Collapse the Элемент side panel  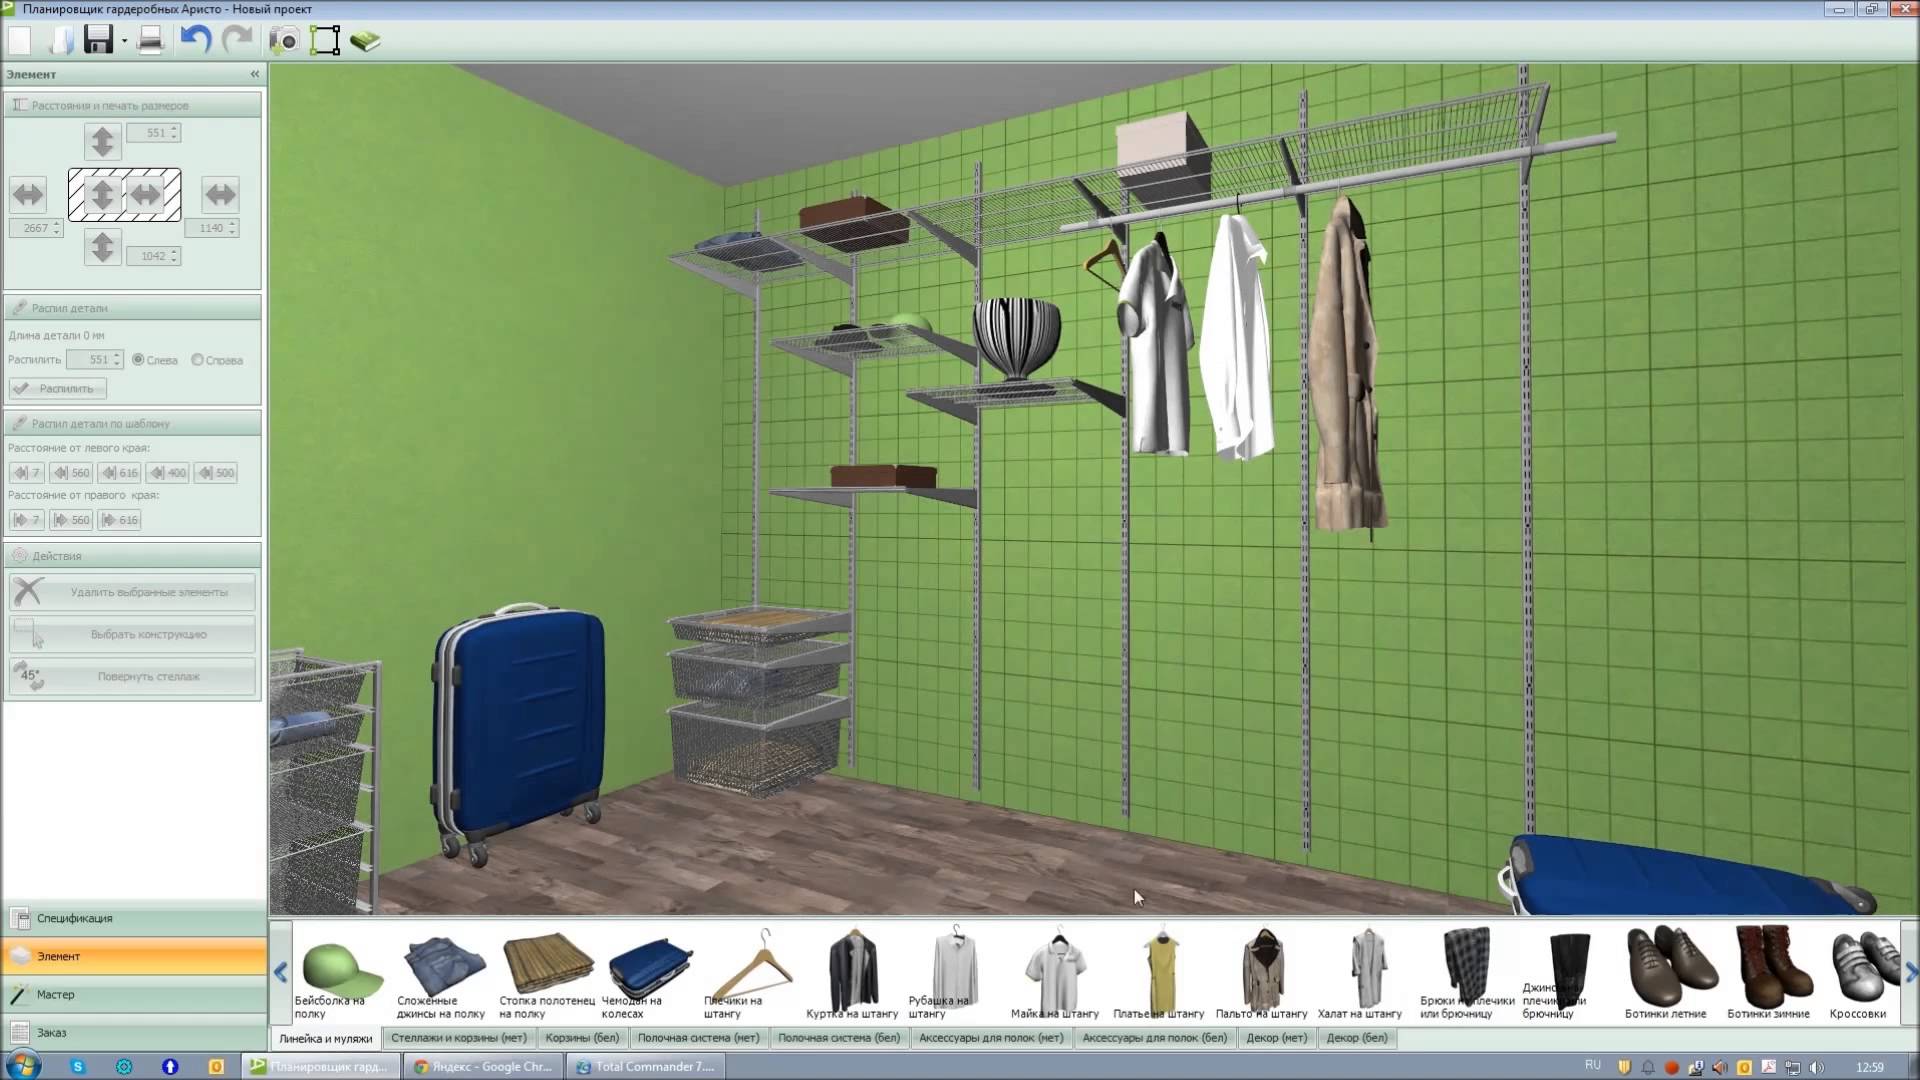tap(254, 74)
